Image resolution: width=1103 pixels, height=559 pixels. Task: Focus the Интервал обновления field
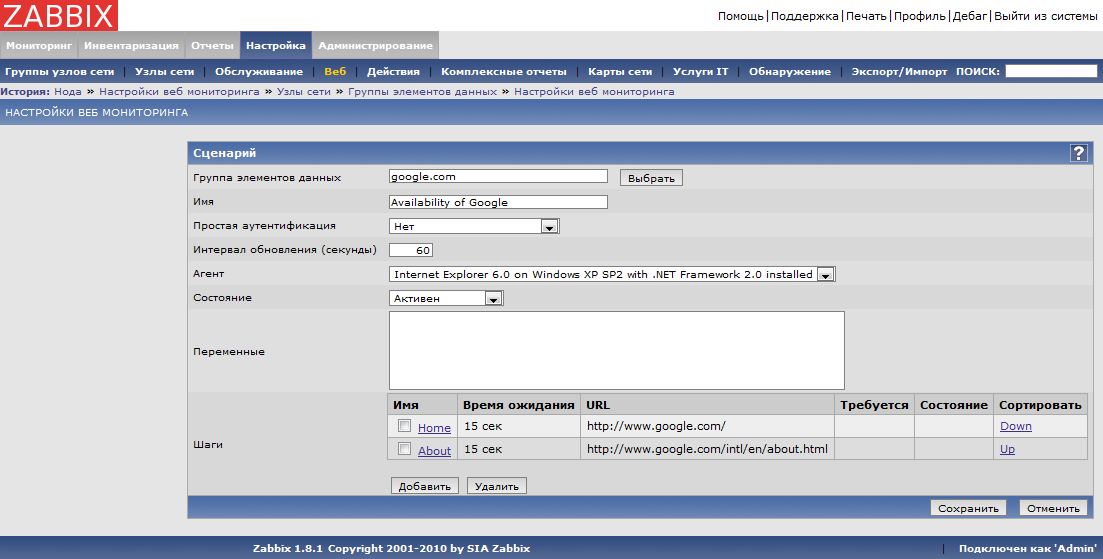coord(411,250)
